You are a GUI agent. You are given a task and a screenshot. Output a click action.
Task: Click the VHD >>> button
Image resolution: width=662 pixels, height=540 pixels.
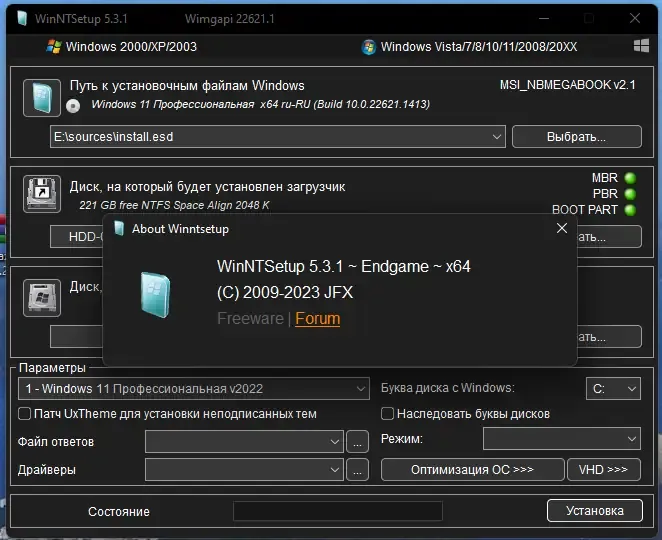pyautogui.click(x=604, y=469)
